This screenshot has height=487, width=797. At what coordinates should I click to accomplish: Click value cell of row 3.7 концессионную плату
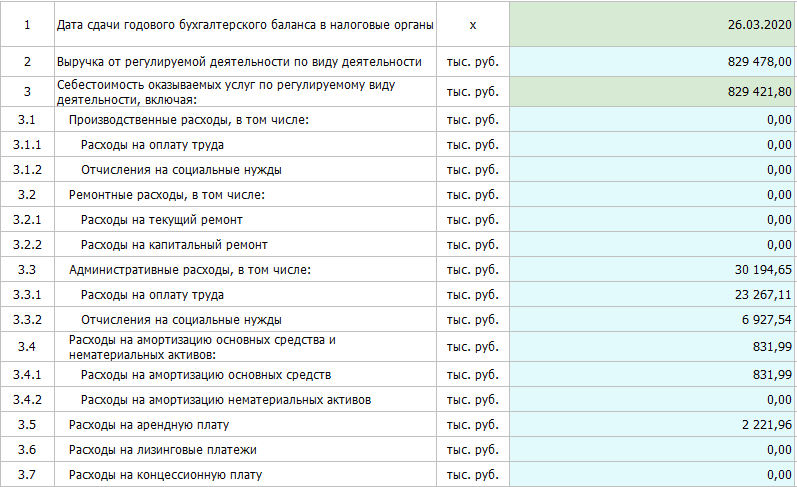653,474
